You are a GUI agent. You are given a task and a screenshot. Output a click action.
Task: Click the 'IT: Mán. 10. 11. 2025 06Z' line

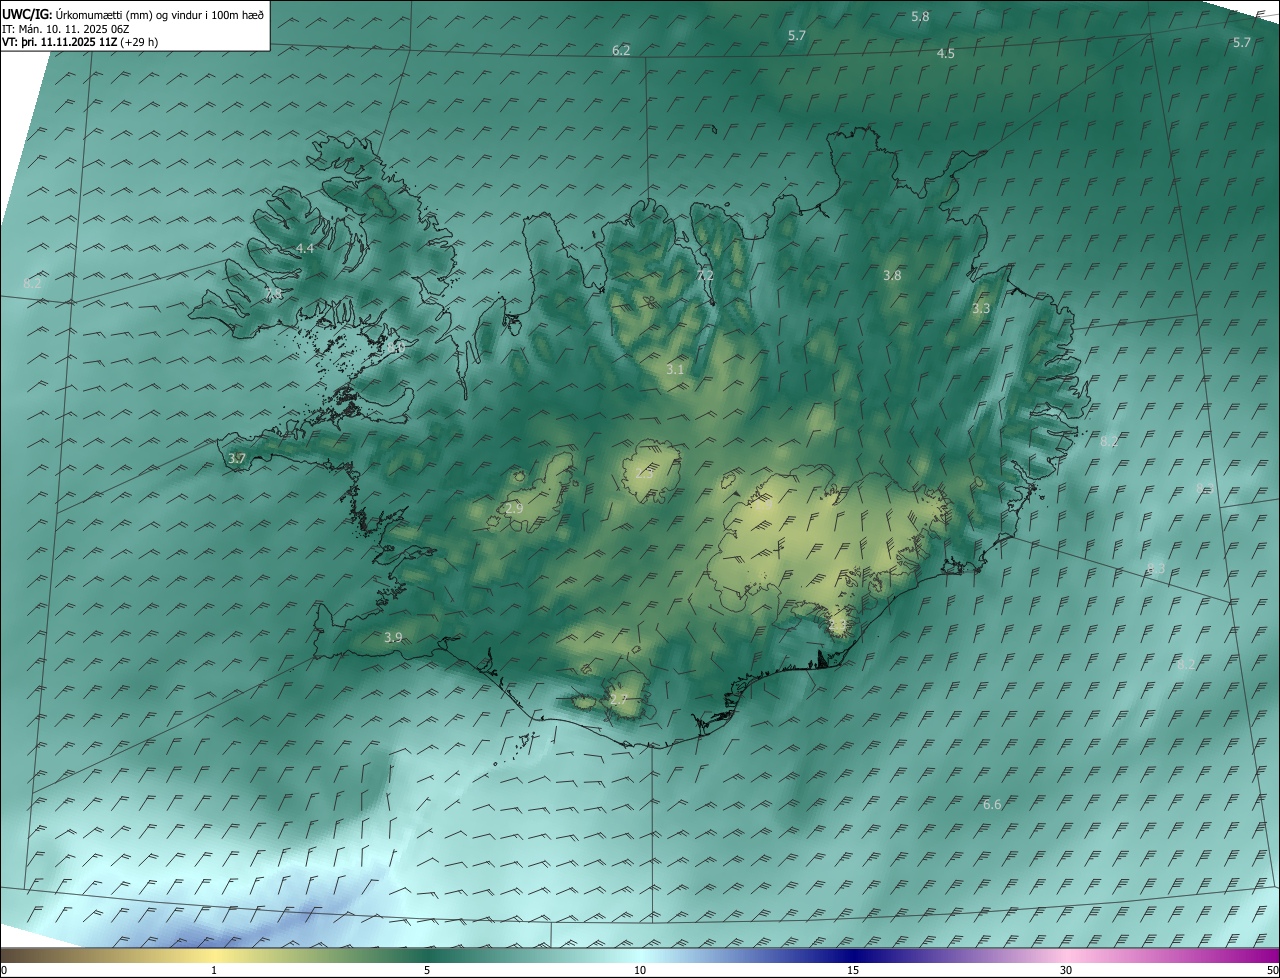coord(65,29)
